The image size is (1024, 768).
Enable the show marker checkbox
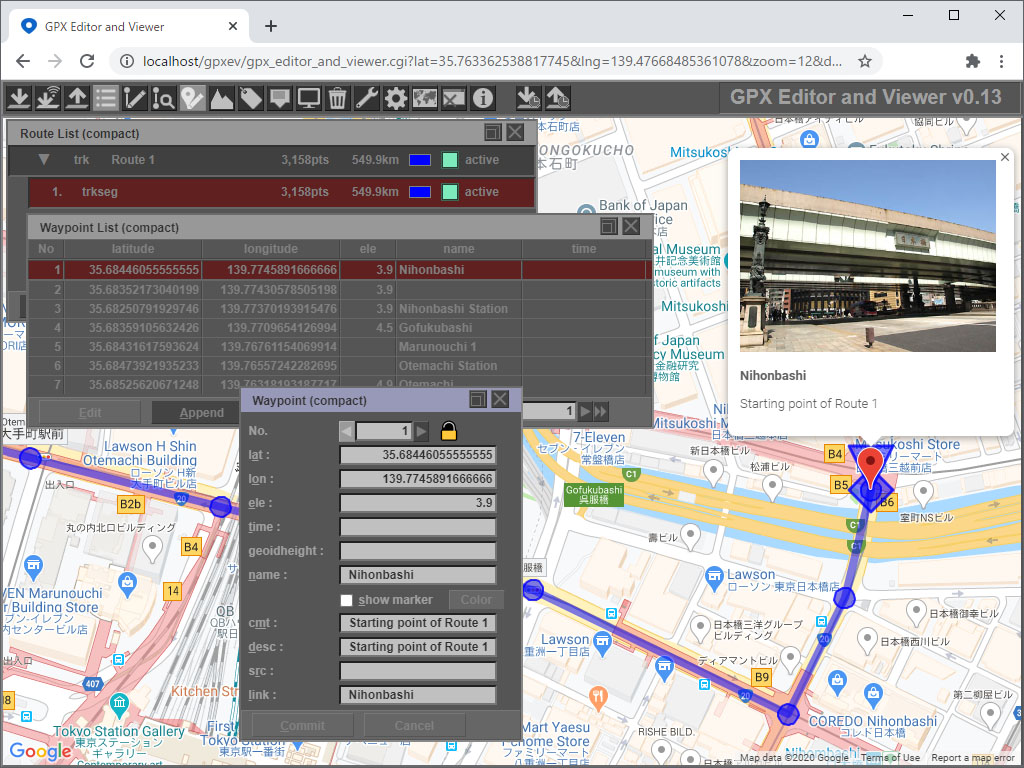coord(347,600)
